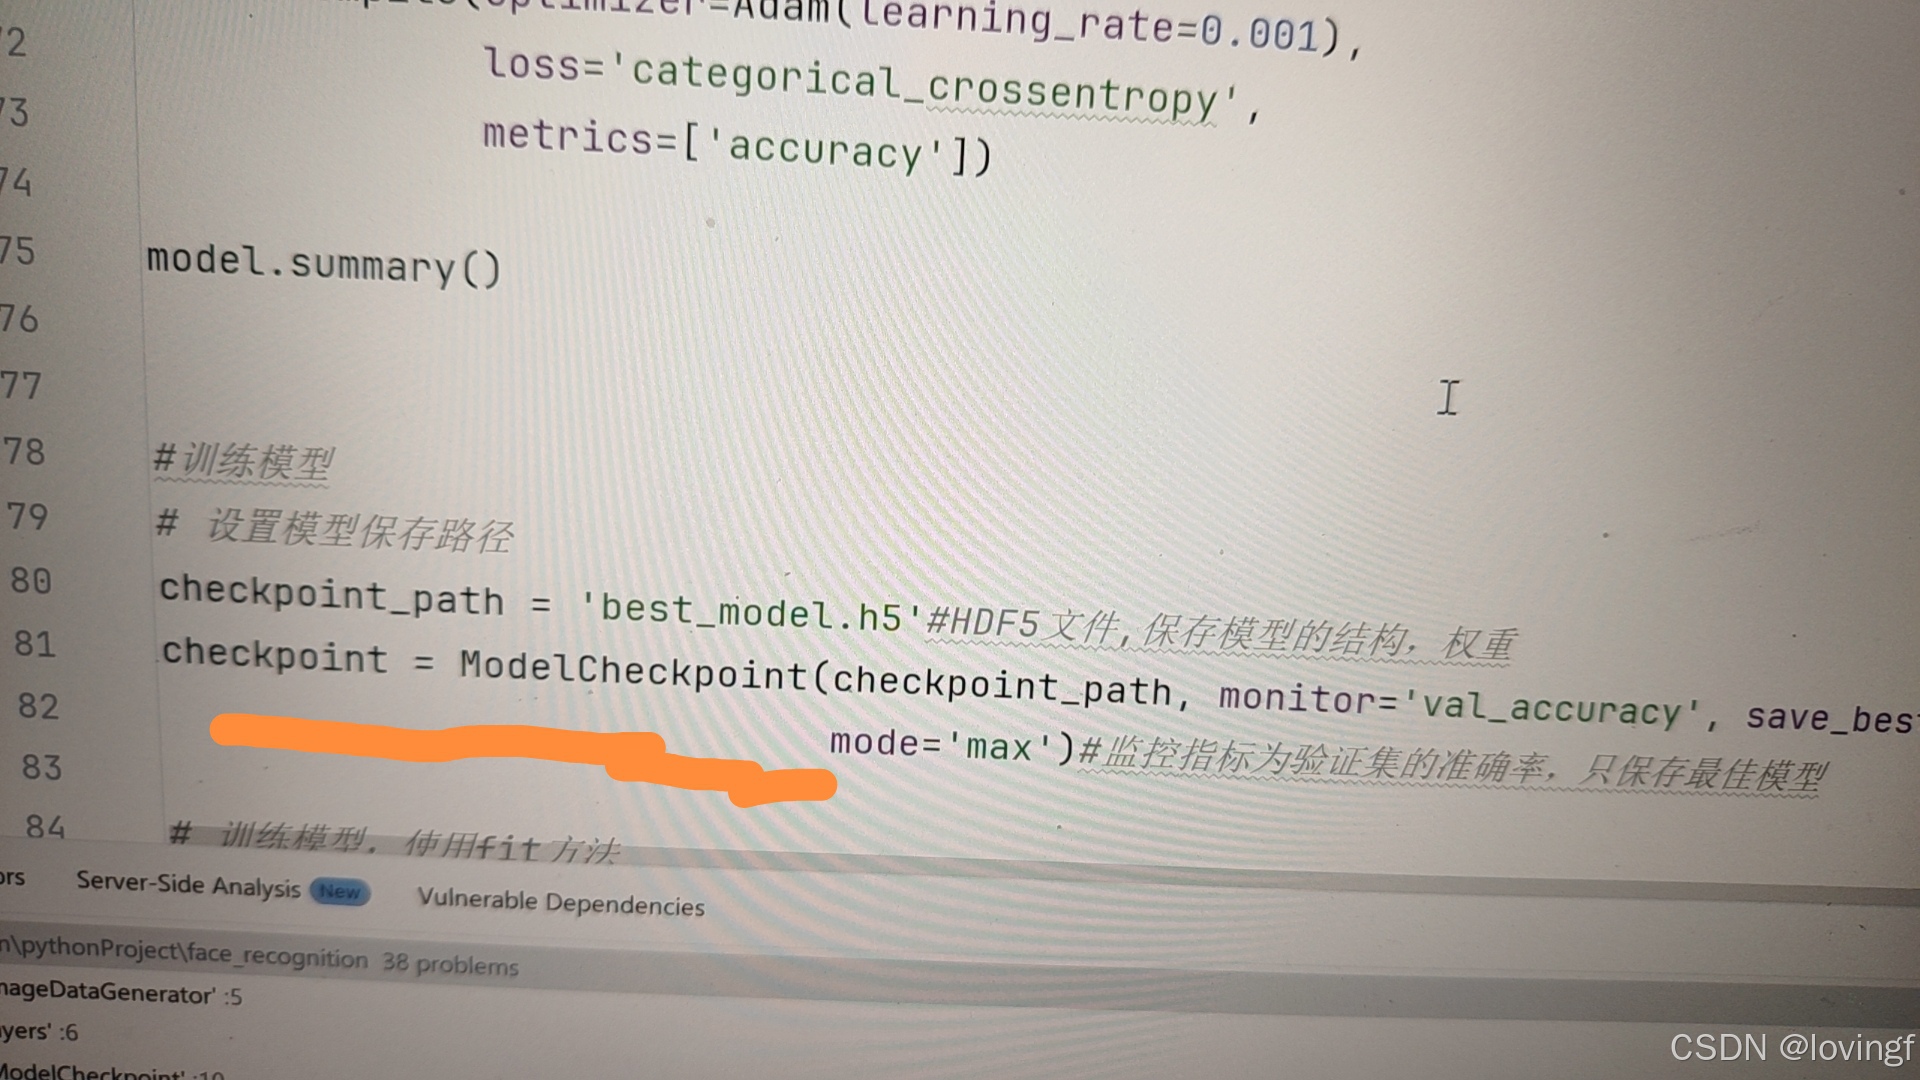Click the ModelCheckpoint class name in code
This screenshot has width=1920, height=1080.
(x=632, y=671)
